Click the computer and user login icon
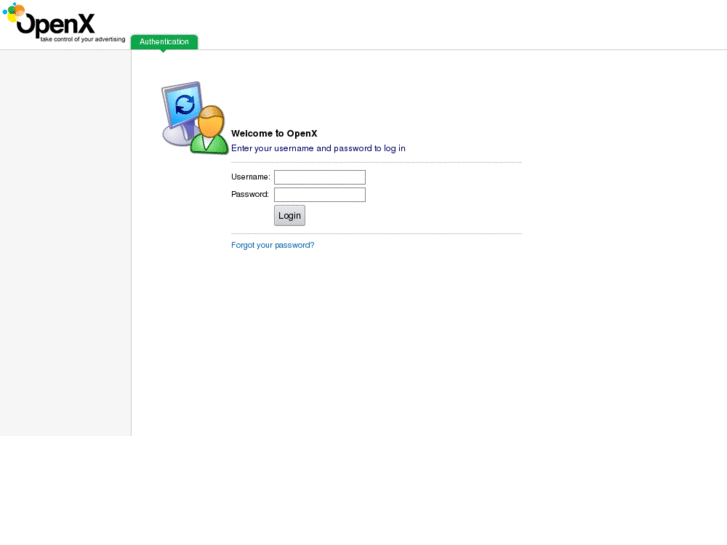 pos(195,118)
